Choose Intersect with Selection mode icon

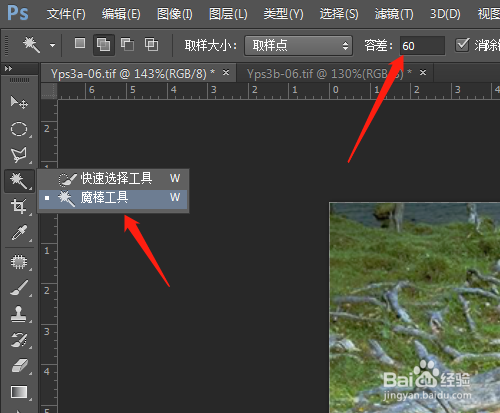tap(151, 44)
